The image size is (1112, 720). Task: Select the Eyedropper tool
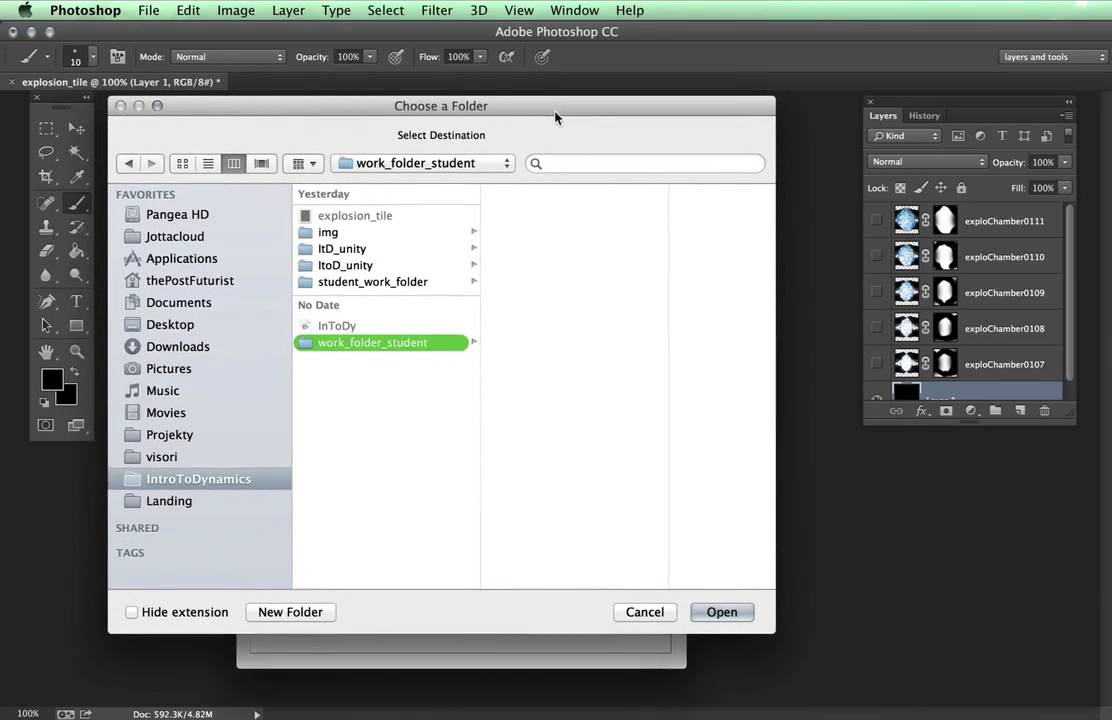click(77, 177)
